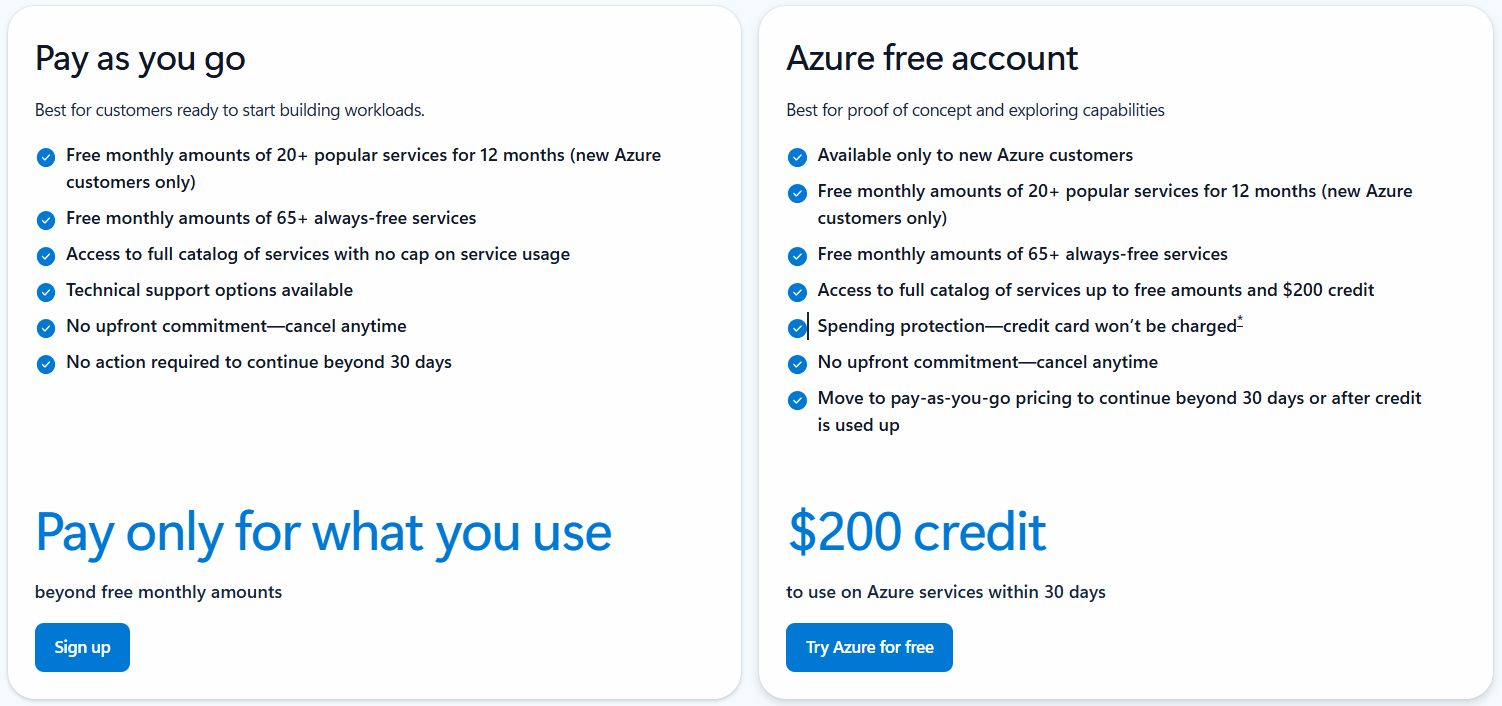This screenshot has height=706, width=1502.
Task: Click the checkmark beside 'No action required to continue beyond 30 days'
Action: [x=45, y=364]
